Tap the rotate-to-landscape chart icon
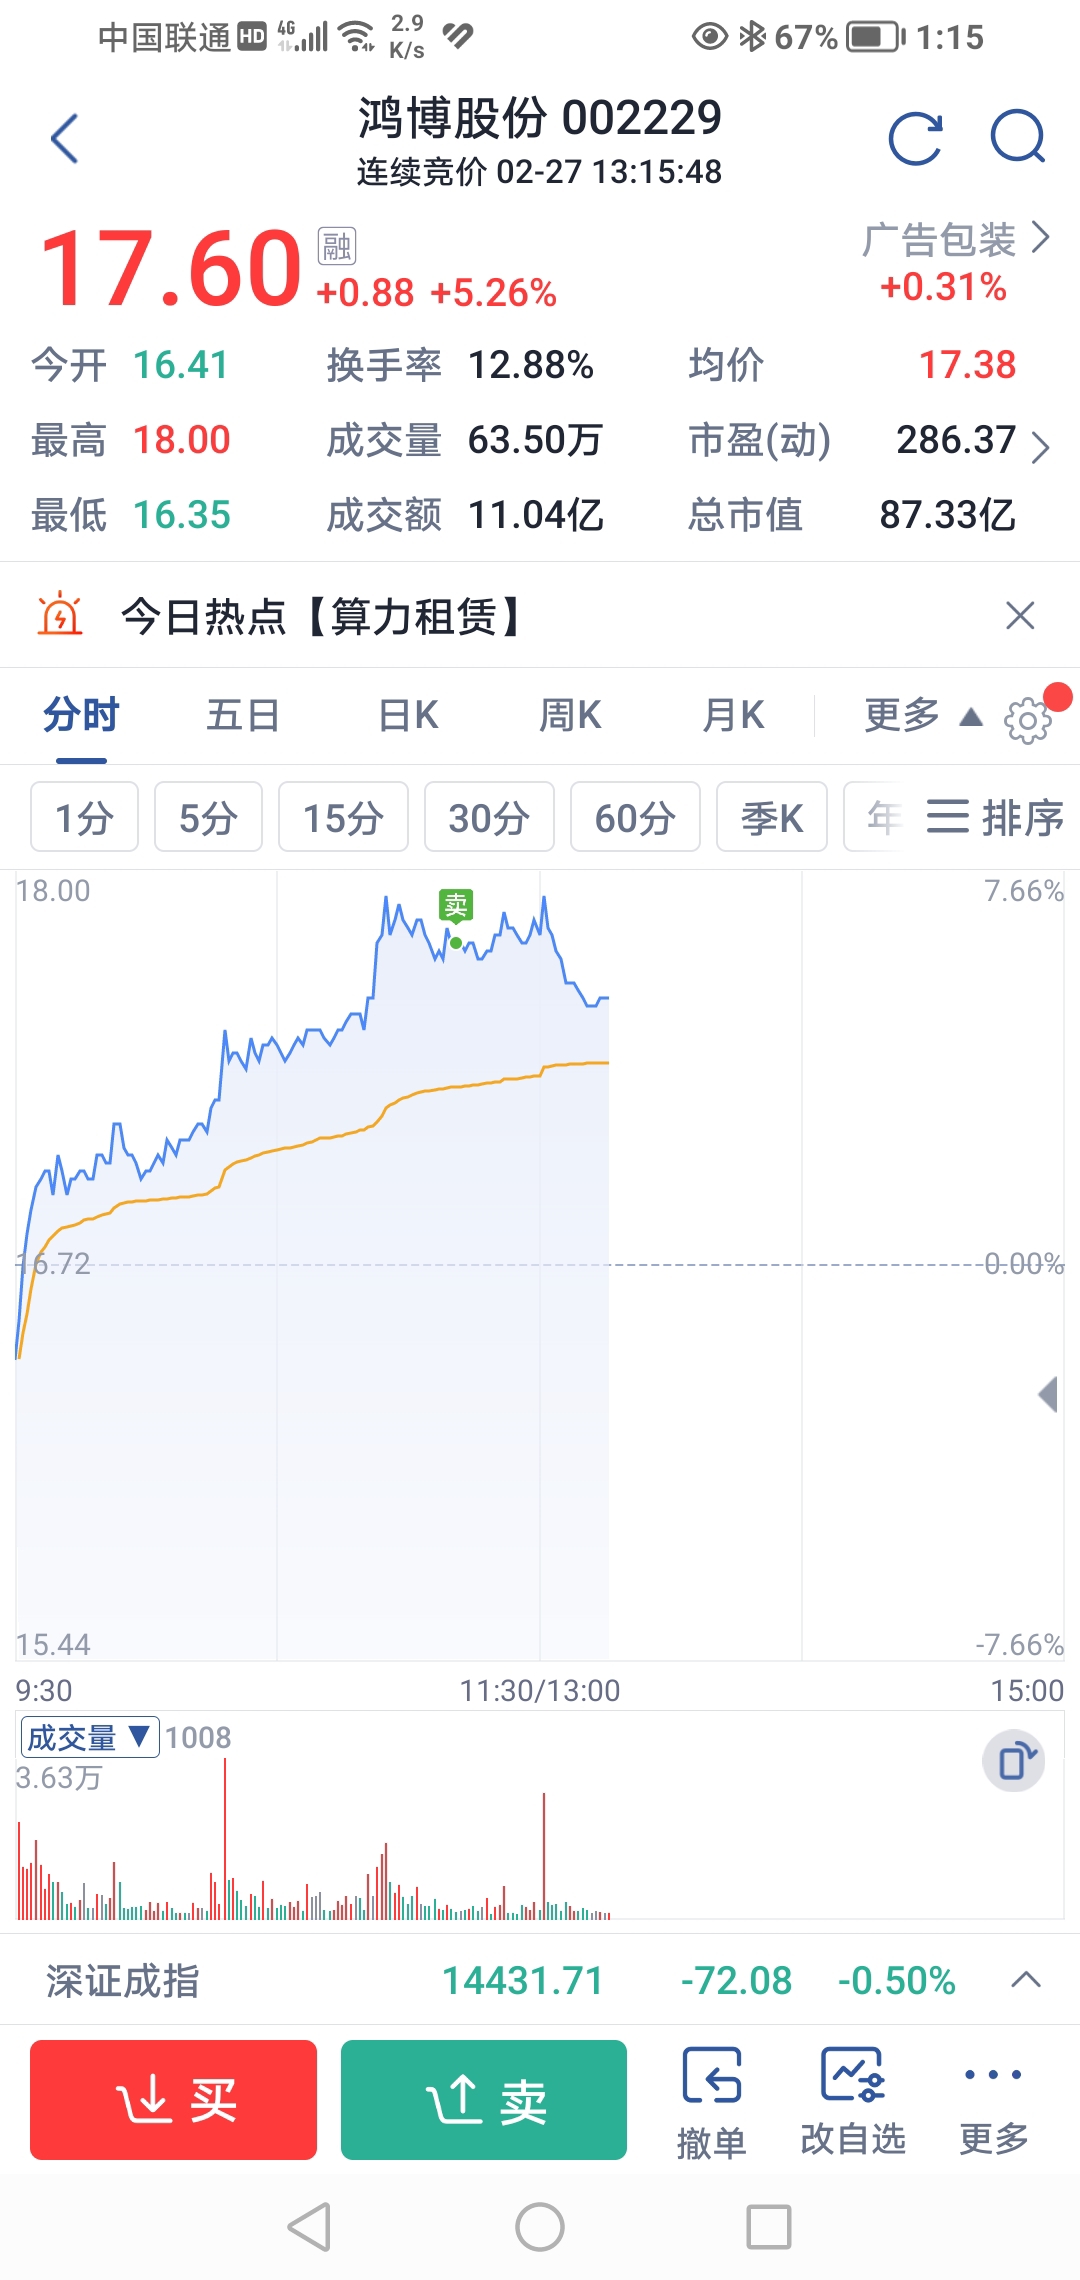The height and width of the screenshot is (2280, 1080). pos(1013,1760)
